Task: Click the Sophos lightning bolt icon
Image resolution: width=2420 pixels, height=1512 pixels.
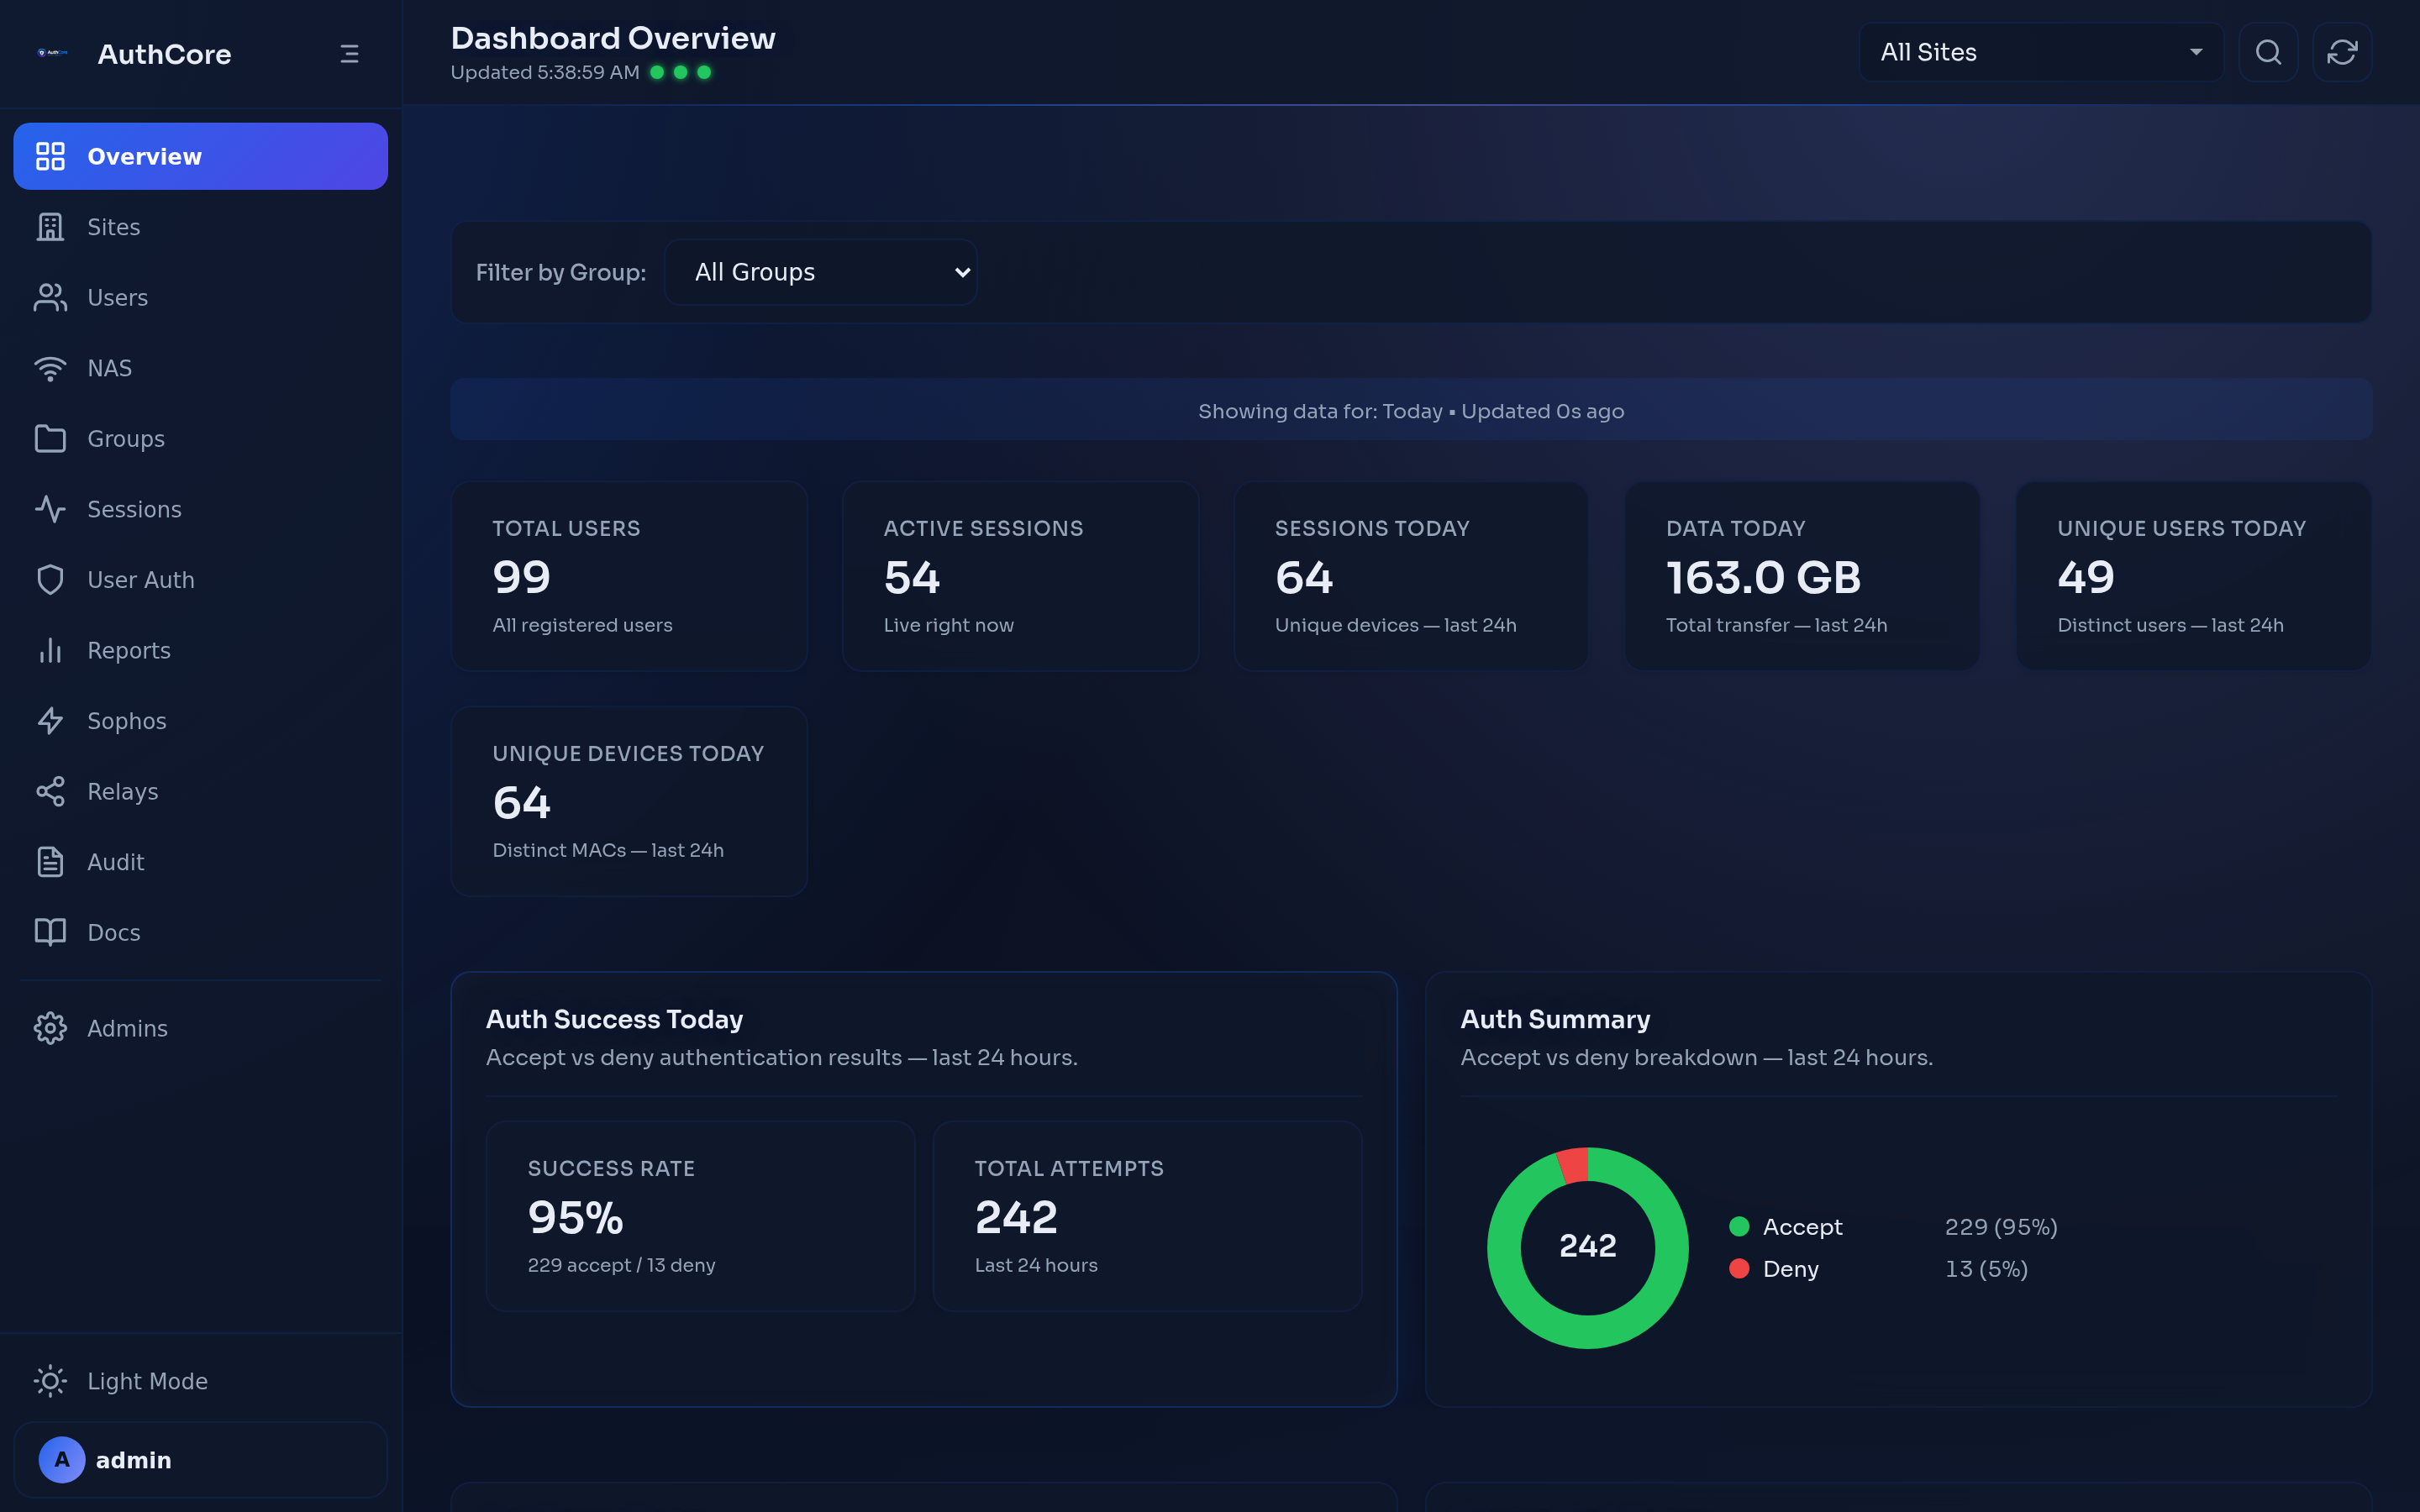Action: pyautogui.click(x=51, y=720)
